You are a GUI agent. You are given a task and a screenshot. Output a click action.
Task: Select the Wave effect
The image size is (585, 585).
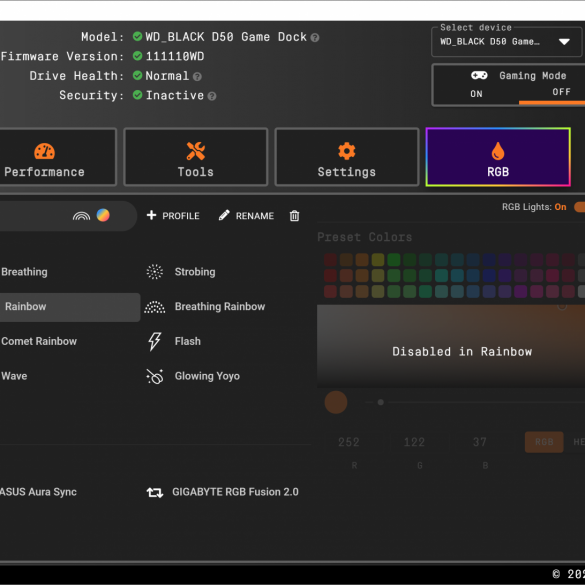click(x=14, y=376)
